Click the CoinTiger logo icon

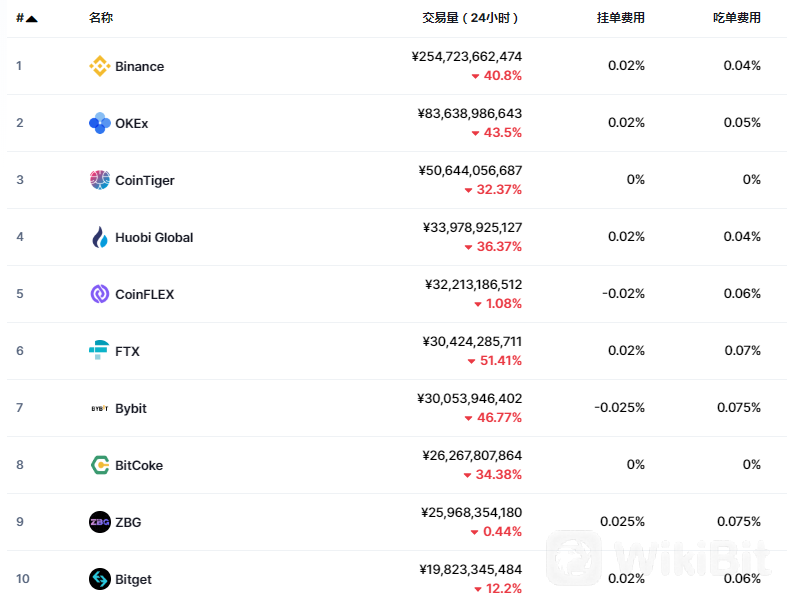click(99, 180)
